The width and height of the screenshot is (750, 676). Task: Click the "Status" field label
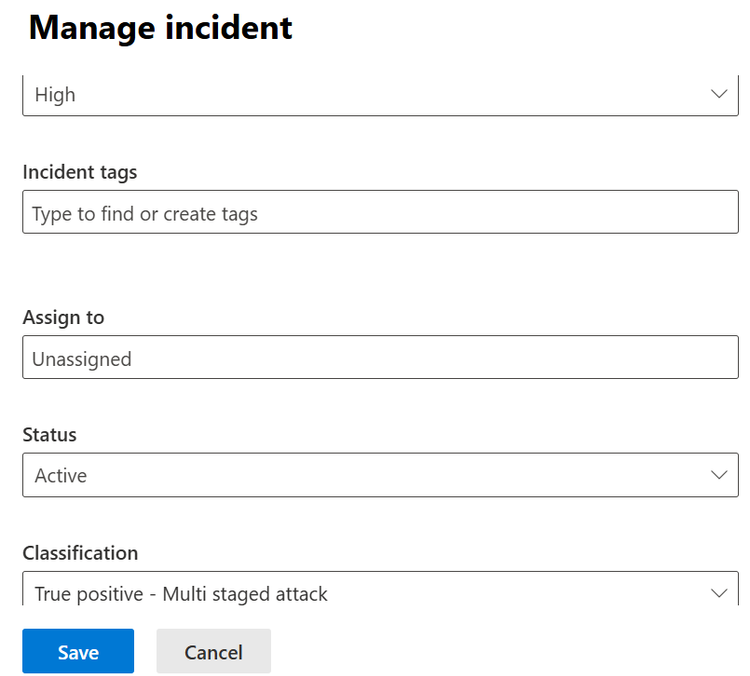click(x=50, y=435)
